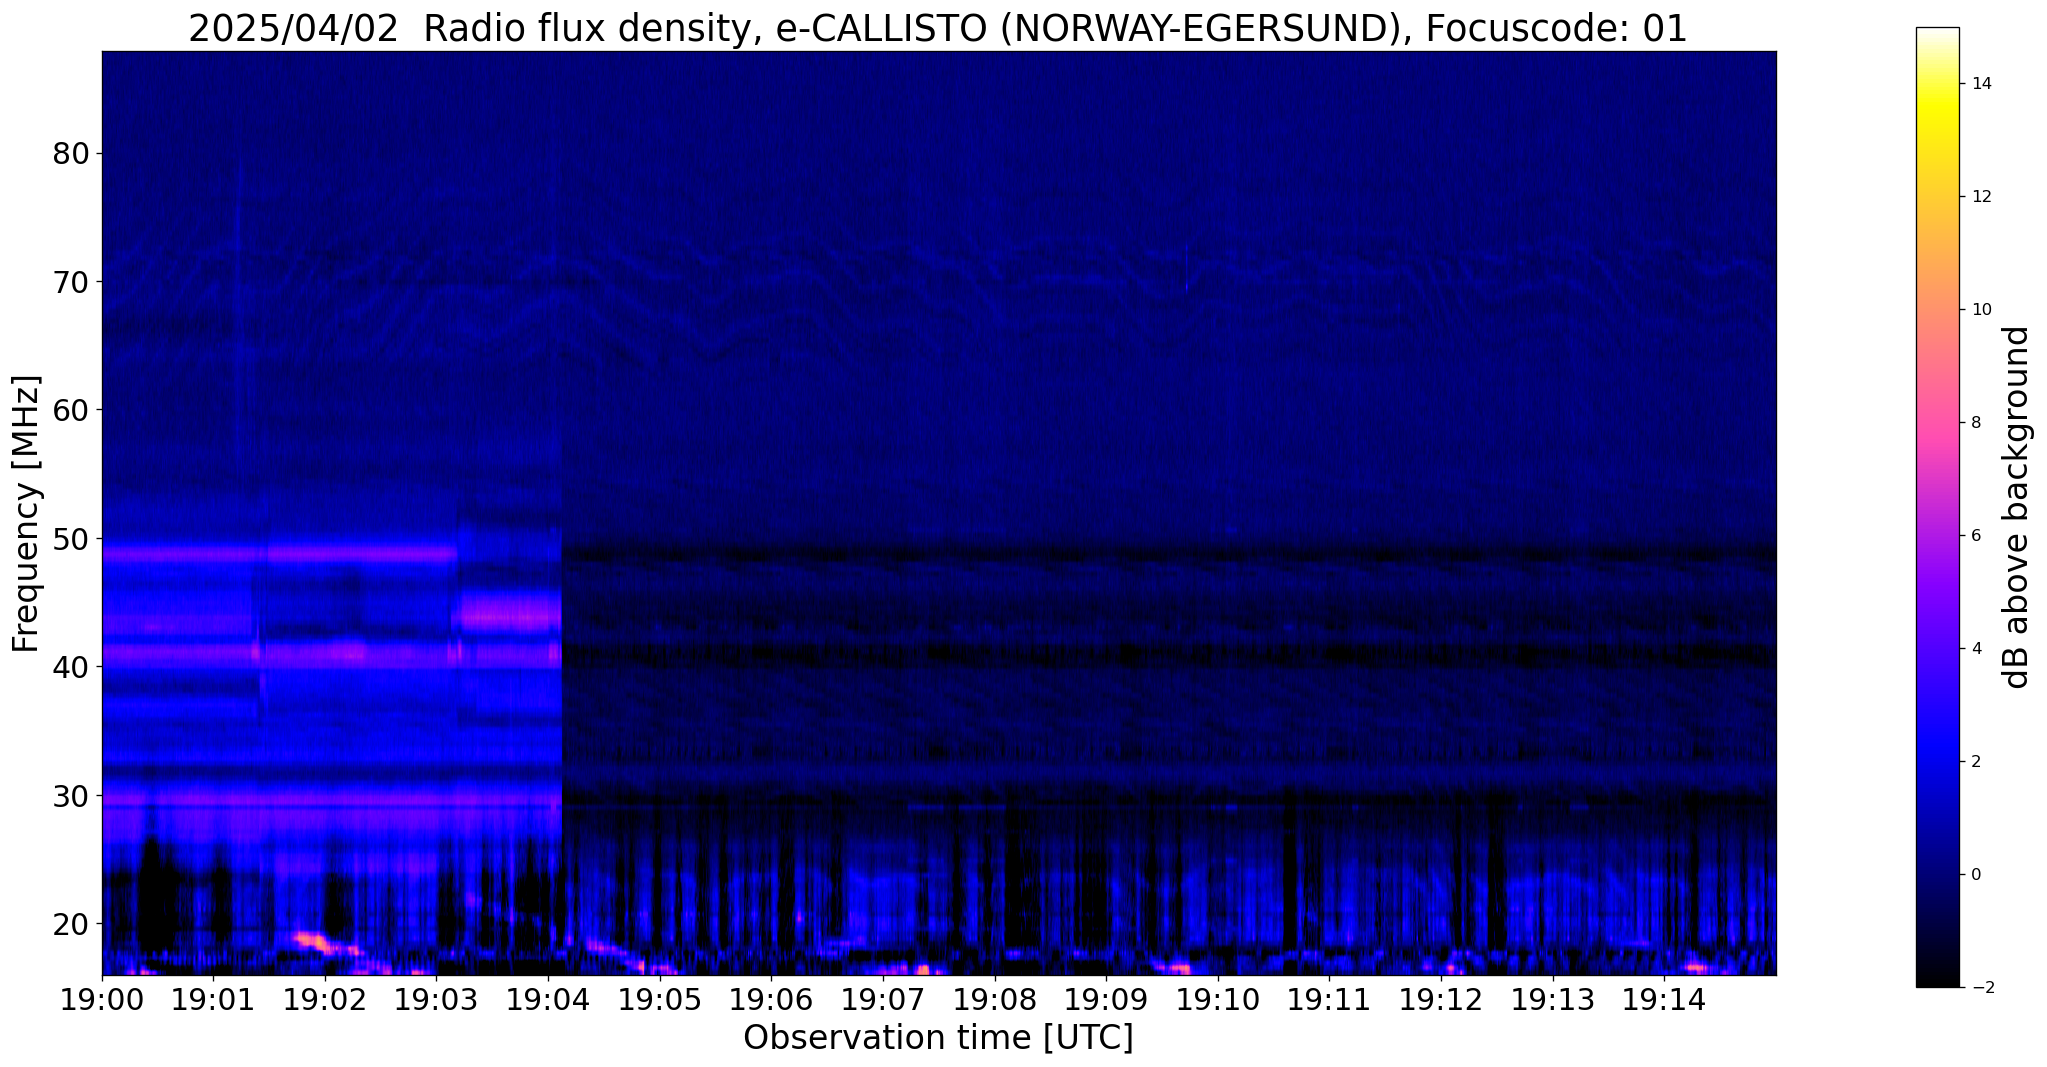Viewport: 2047px width, 1067px height.
Task: Click the 19:01 time tick label
Action: pos(213,999)
